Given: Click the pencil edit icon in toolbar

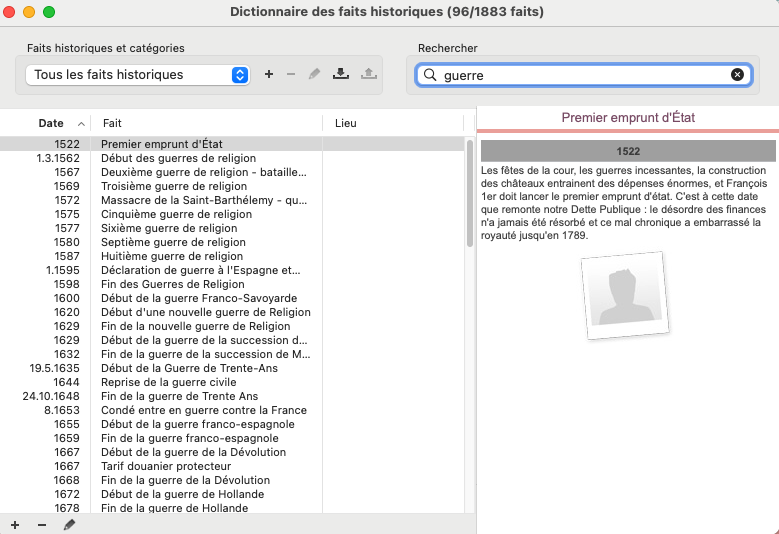Looking at the screenshot, I should [314, 75].
